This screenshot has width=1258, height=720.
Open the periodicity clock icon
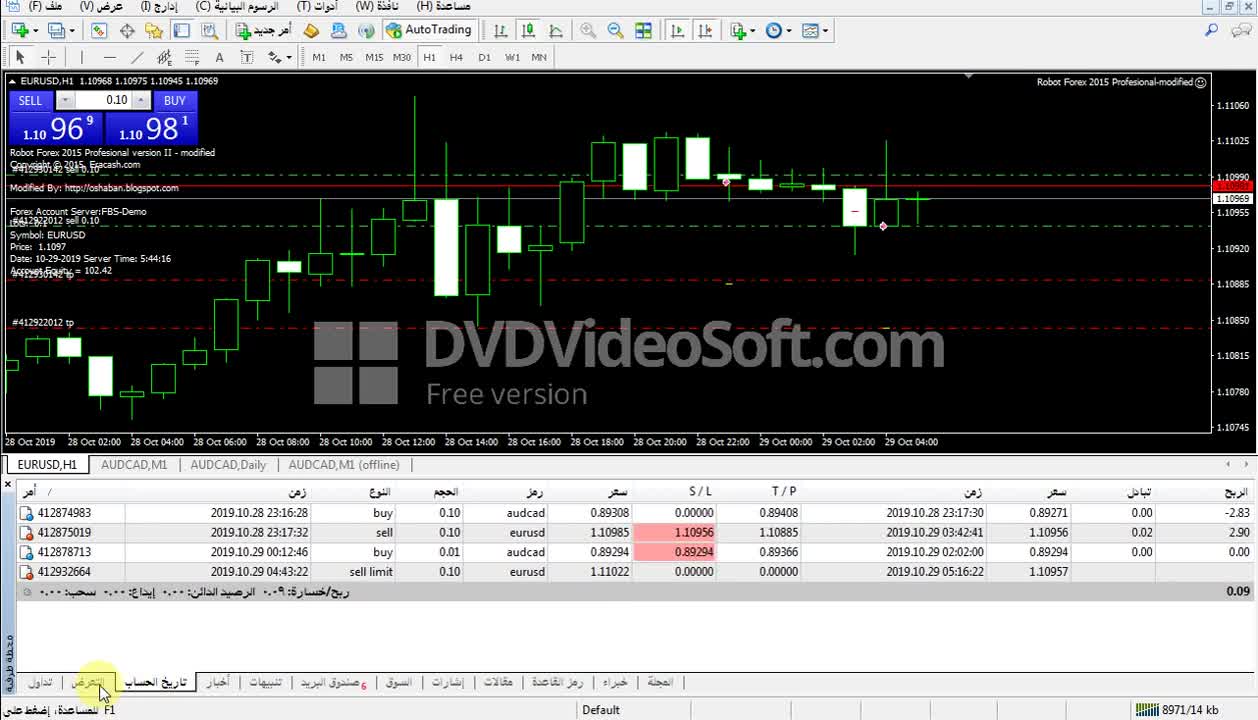pos(773,31)
